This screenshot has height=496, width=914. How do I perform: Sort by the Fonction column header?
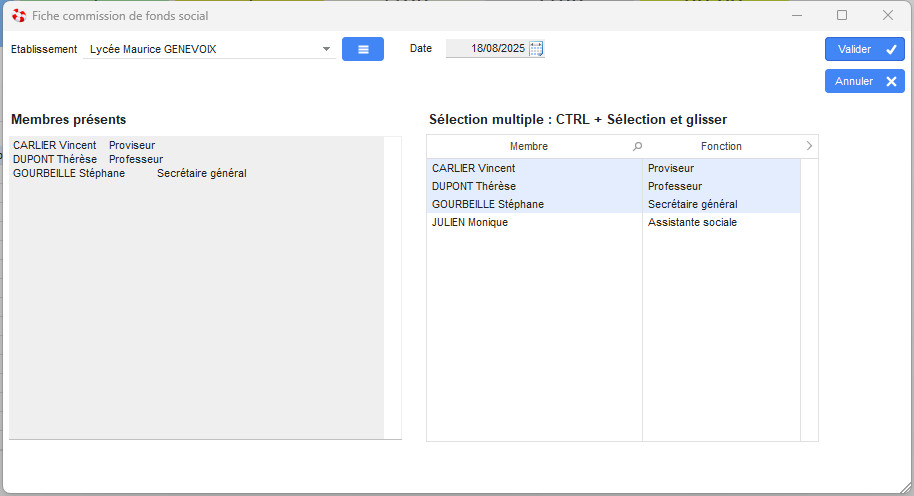point(721,146)
